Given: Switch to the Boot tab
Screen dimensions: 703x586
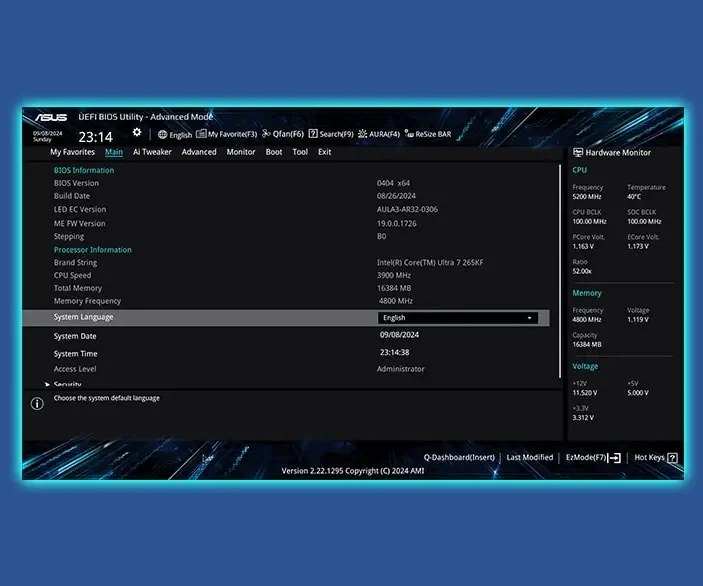Looking at the screenshot, I should pyautogui.click(x=274, y=152).
